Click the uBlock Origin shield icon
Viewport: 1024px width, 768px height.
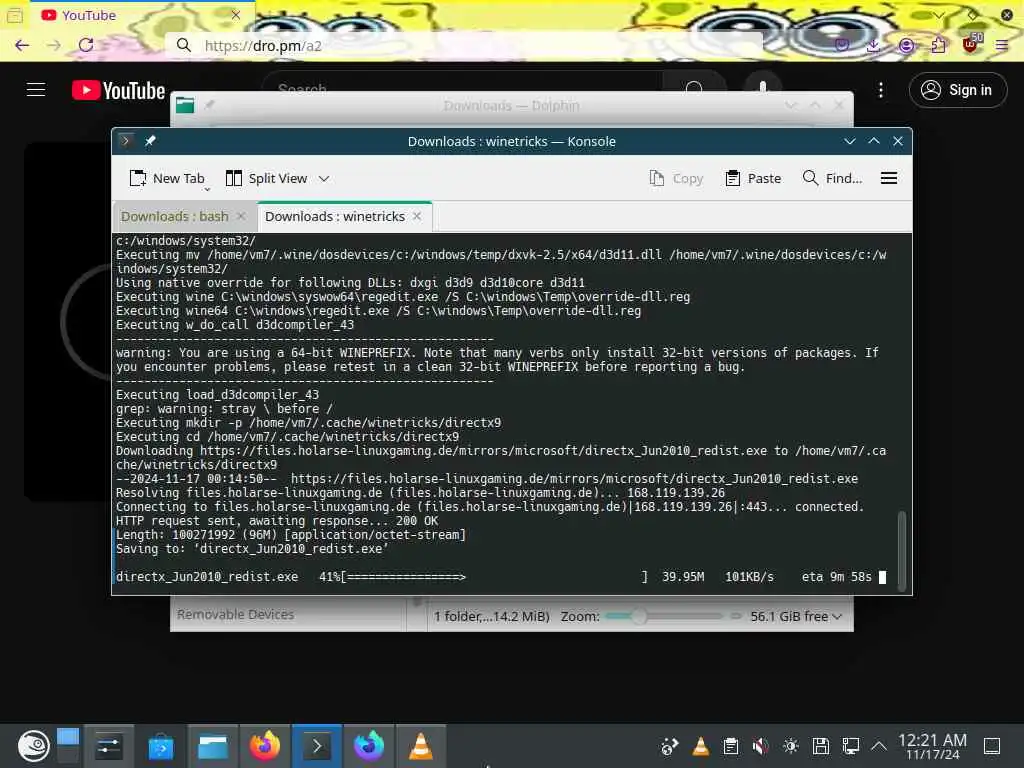click(x=970, y=45)
